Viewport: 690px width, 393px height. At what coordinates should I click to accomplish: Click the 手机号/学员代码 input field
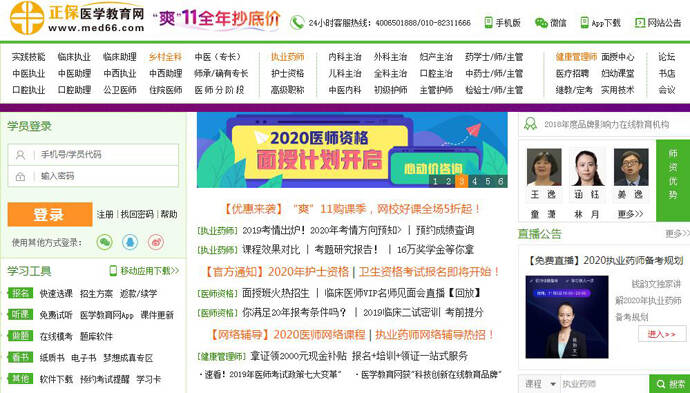93,154
